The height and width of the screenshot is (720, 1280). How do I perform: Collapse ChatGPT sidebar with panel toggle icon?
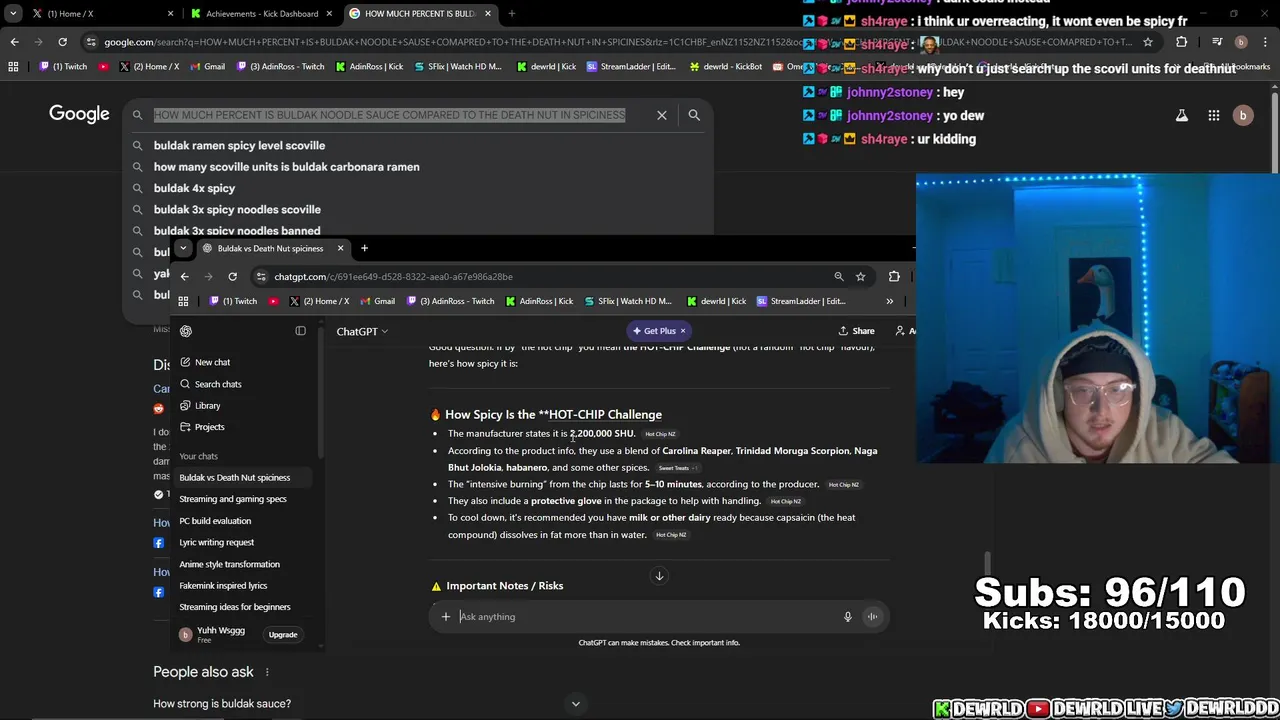300,331
